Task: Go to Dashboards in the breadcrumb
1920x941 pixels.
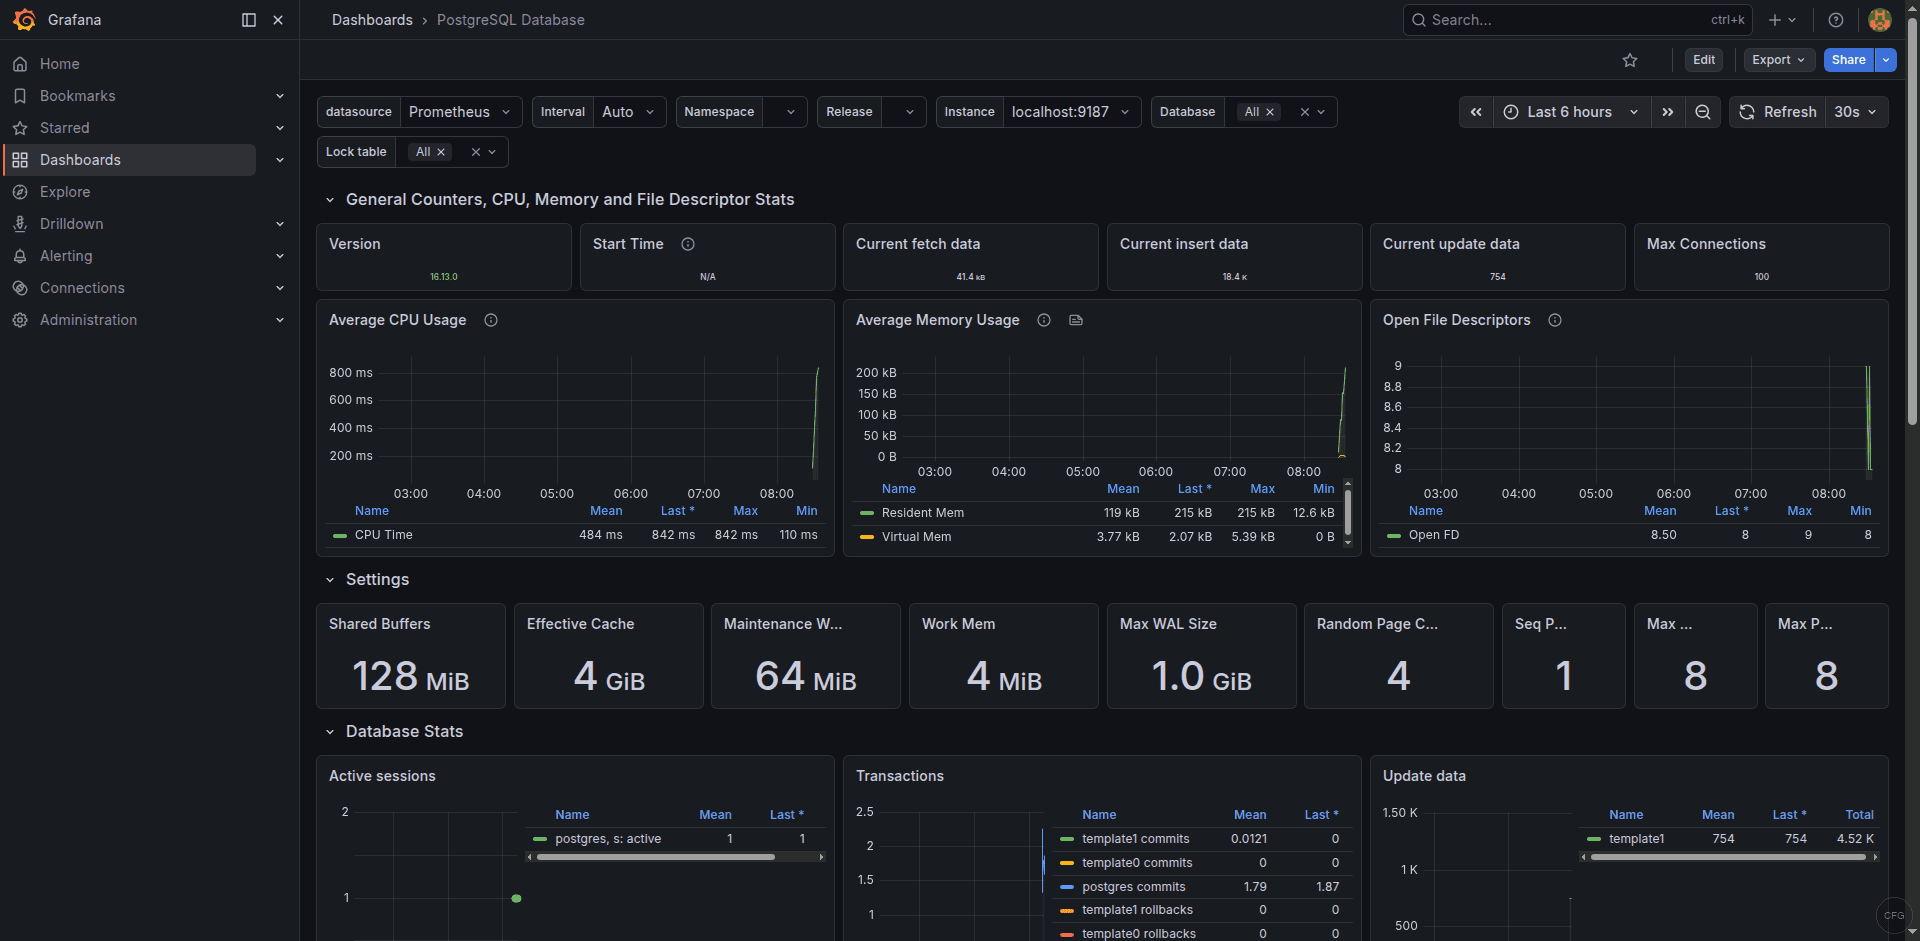Action: pos(371,19)
